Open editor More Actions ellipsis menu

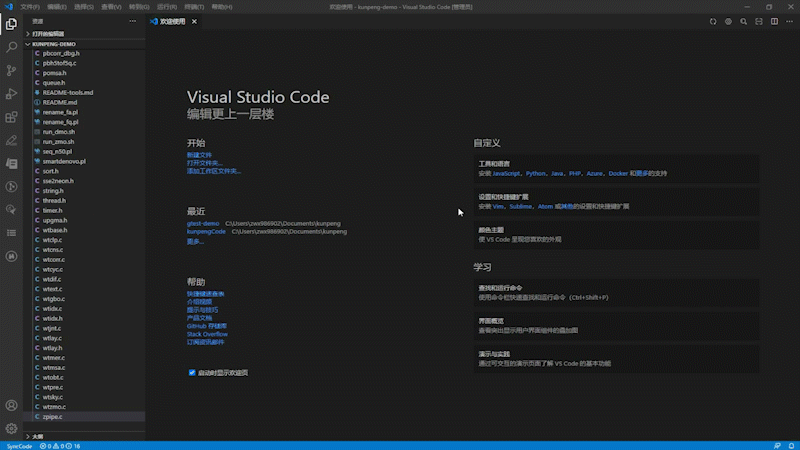(x=789, y=21)
